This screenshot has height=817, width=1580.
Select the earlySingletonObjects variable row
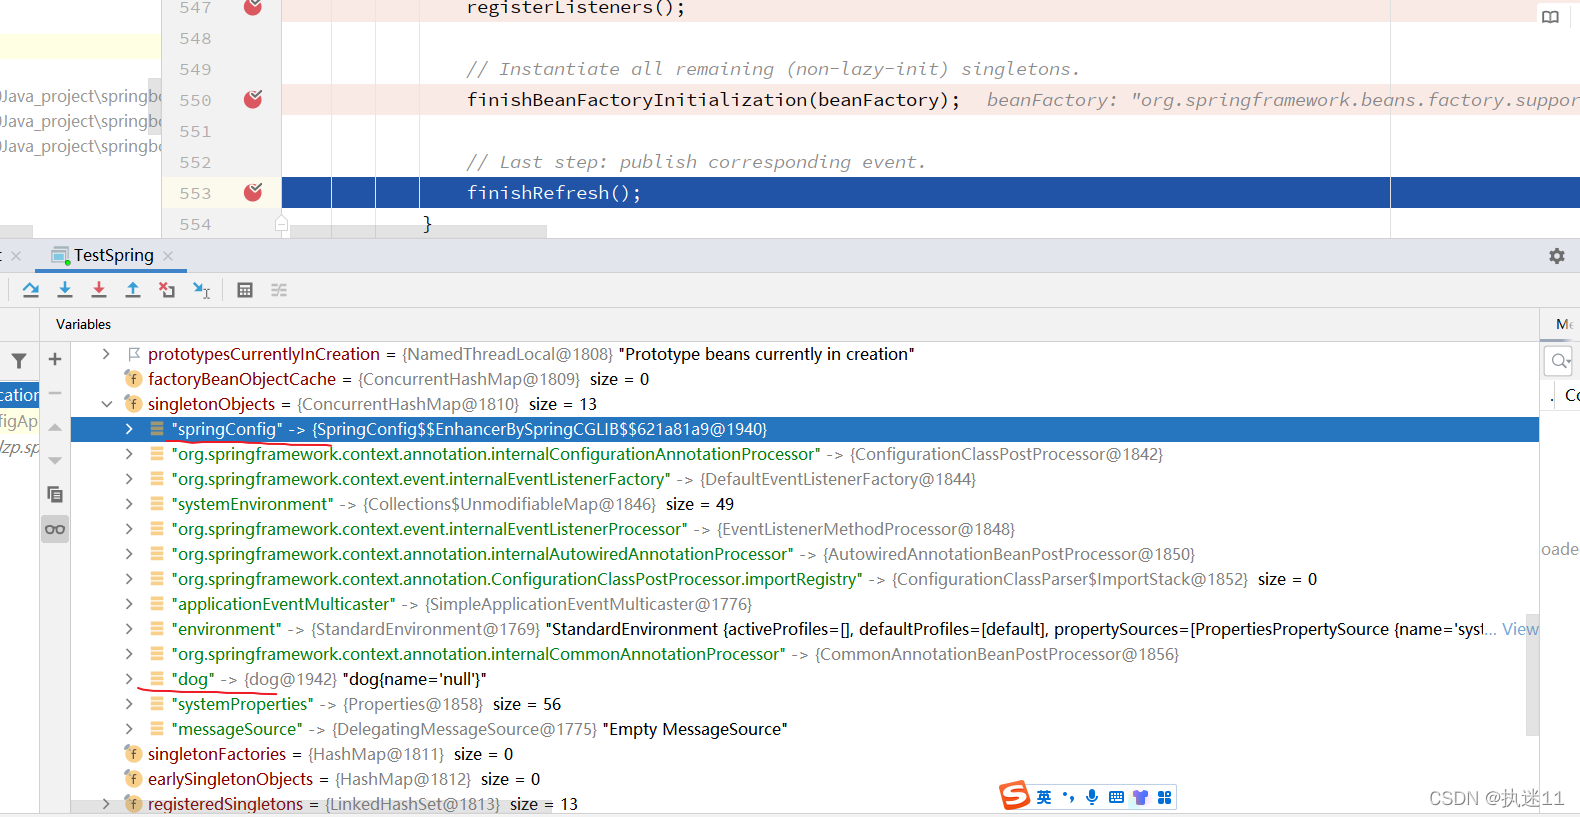(805, 779)
